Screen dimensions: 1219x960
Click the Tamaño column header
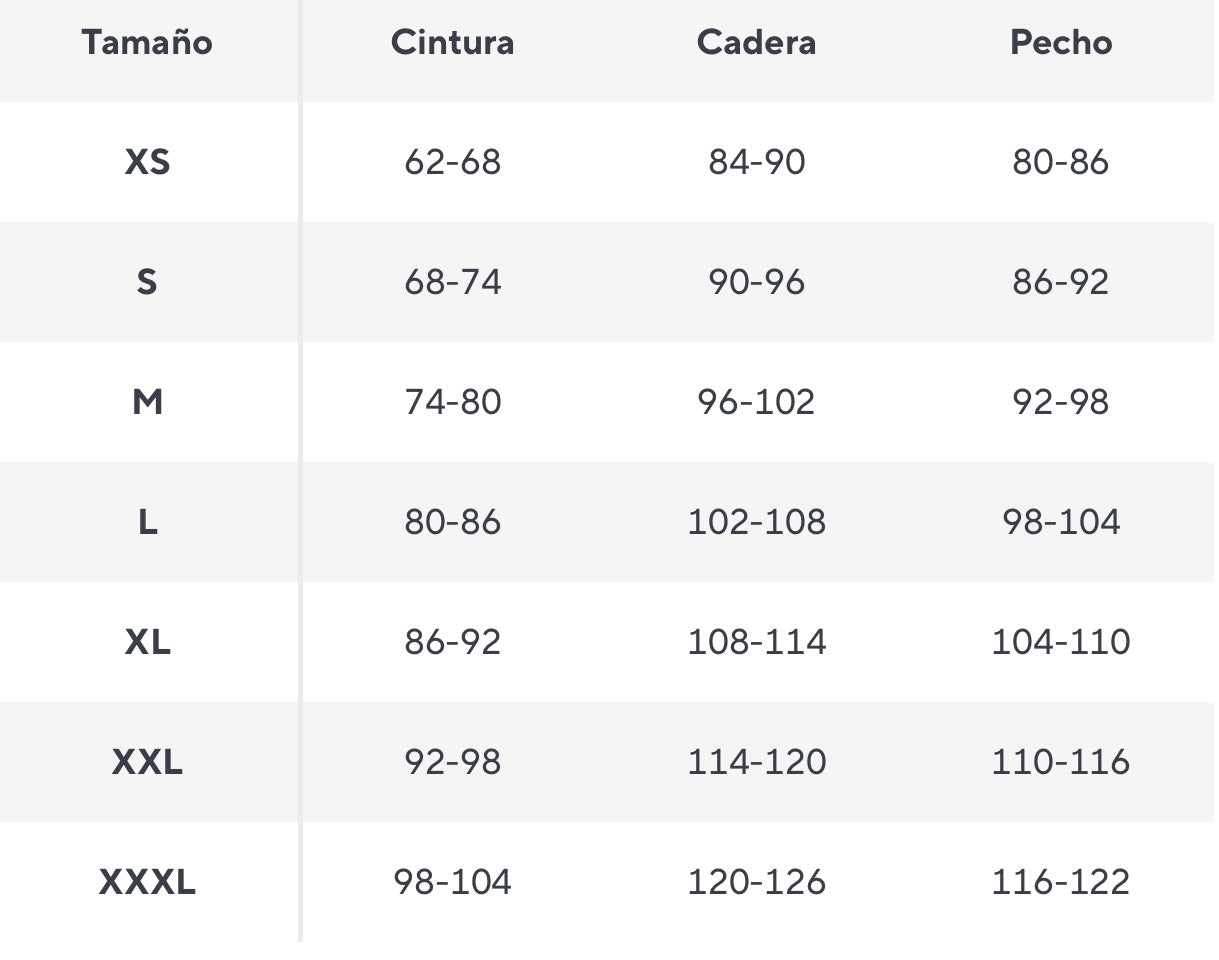[147, 43]
